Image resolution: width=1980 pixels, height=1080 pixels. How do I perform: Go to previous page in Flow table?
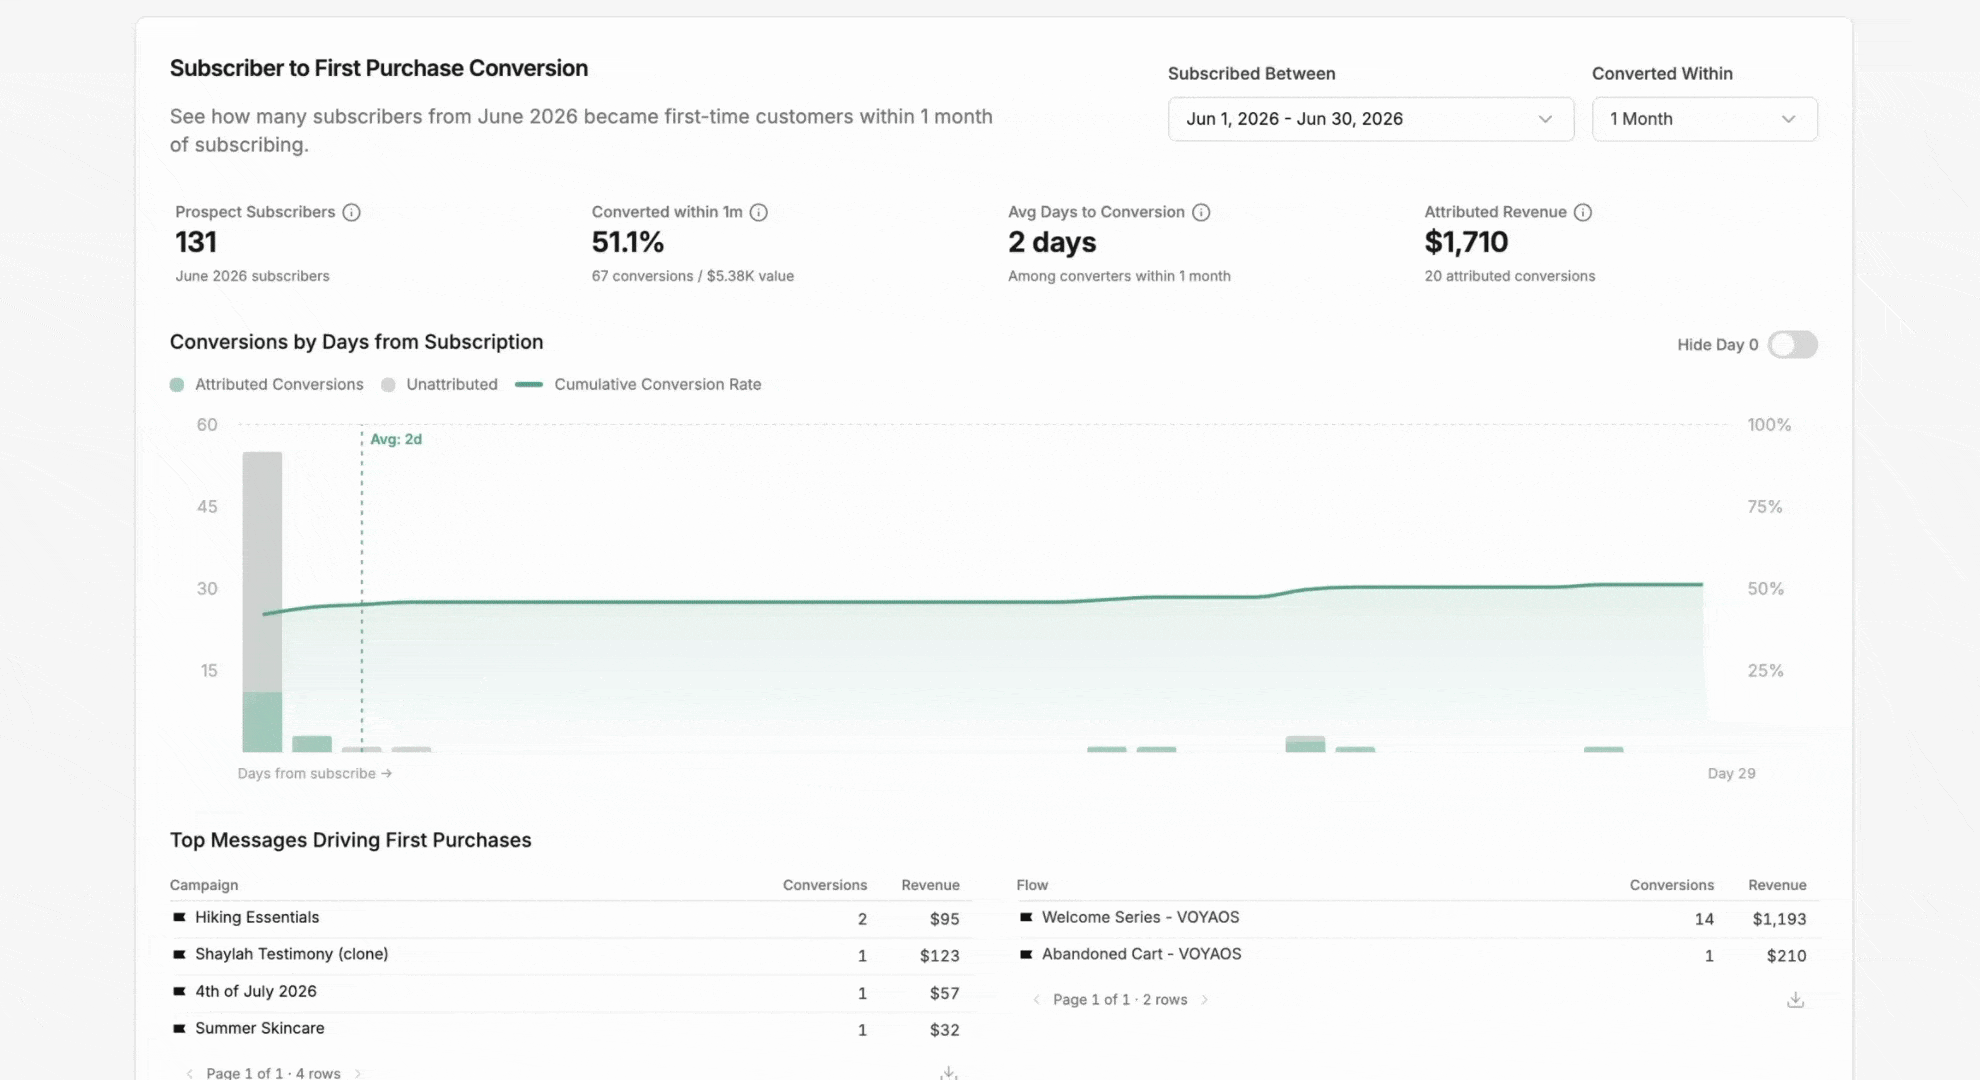click(x=1036, y=1000)
